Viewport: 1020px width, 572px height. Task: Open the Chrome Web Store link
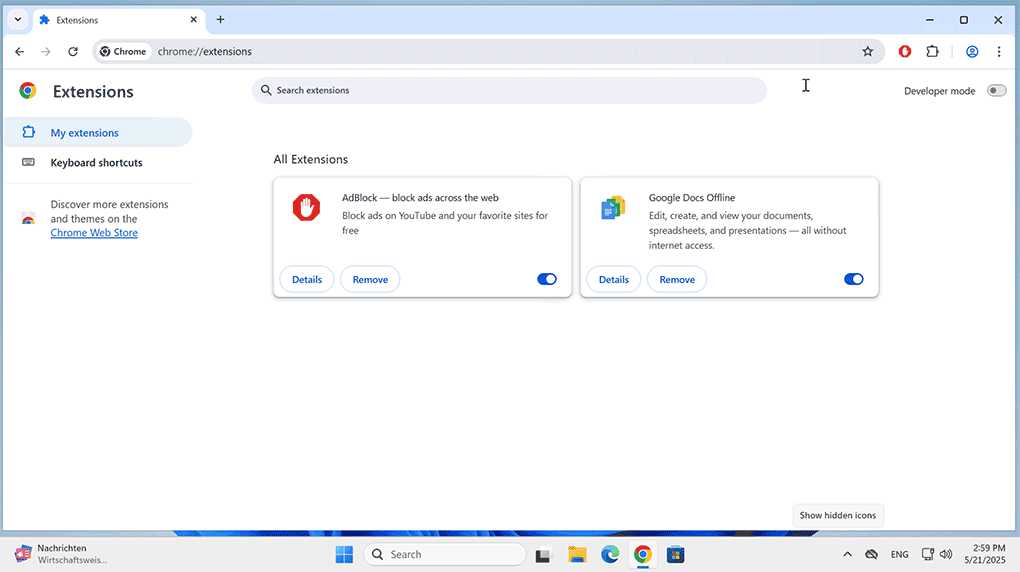tap(94, 233)
